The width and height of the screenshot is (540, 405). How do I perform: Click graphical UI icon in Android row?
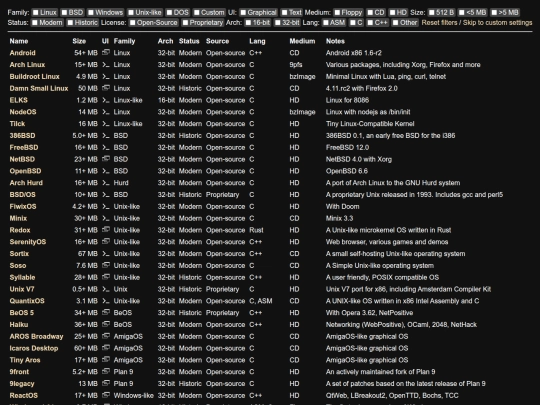[x=106, y=52]
